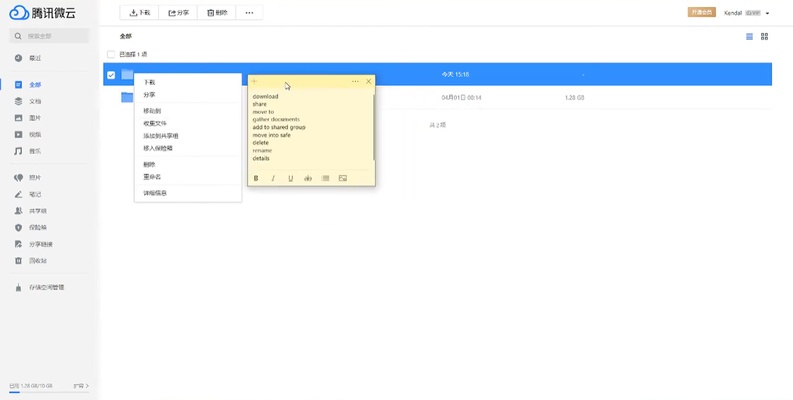
Task: Open the sticky note three-dot menu
Action: point(356,81)
